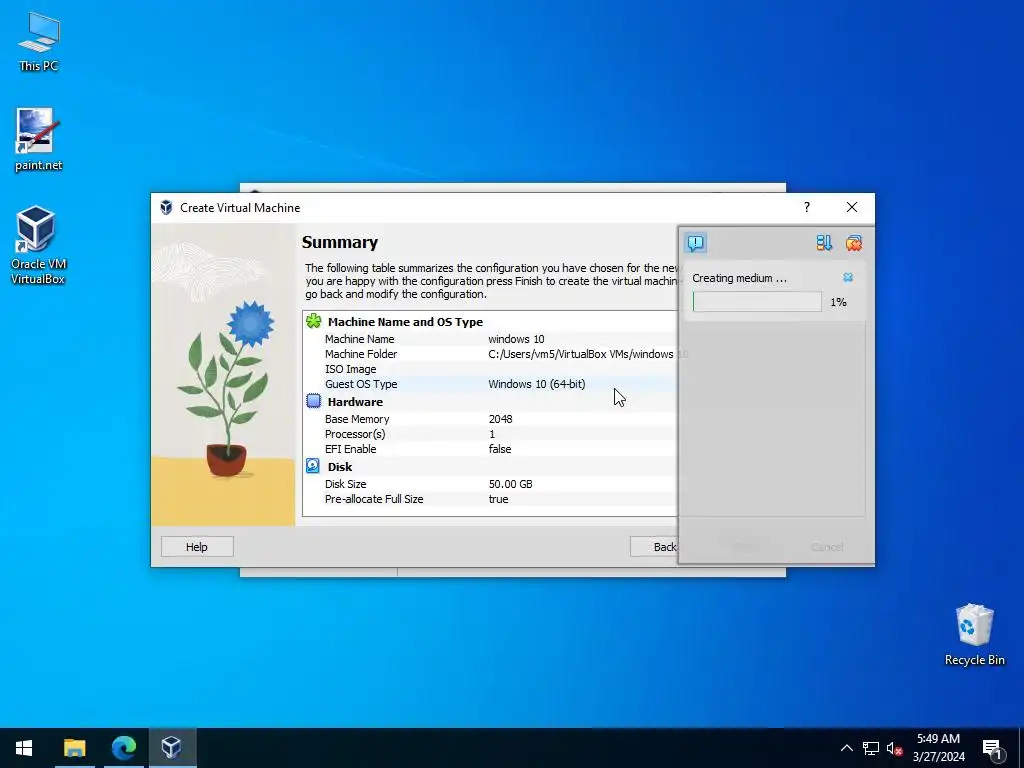This screenshot has width=1024, height=768.
Task: Open paint.net desktop shortcut
Action: coord(39,140)
